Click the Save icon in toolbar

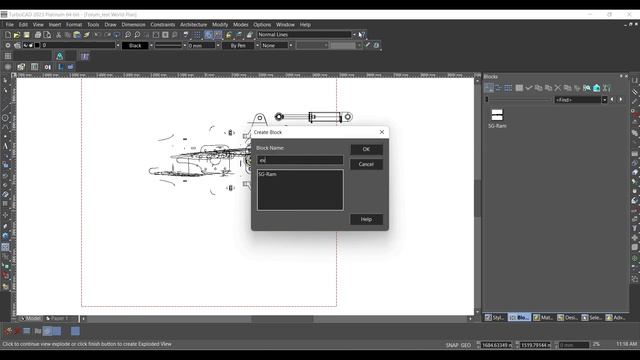click(27, 35)
